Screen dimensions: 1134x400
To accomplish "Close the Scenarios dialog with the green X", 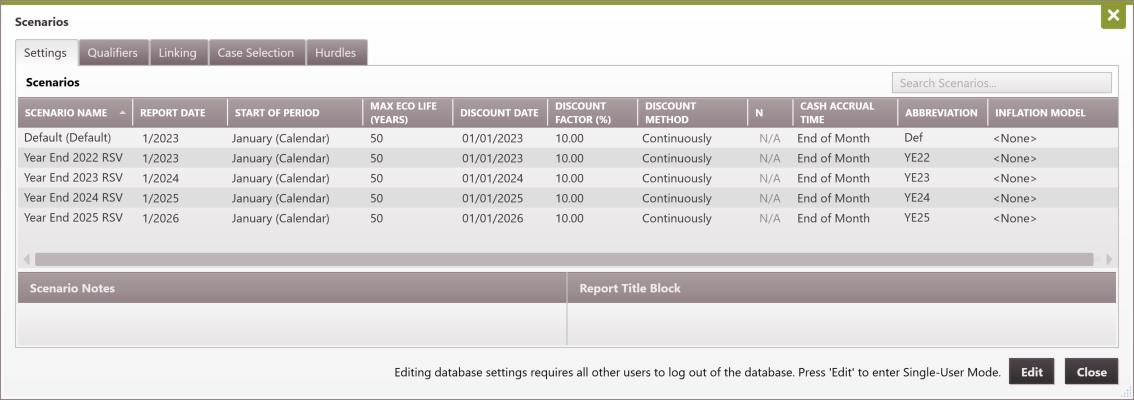I will point(1113,17).
